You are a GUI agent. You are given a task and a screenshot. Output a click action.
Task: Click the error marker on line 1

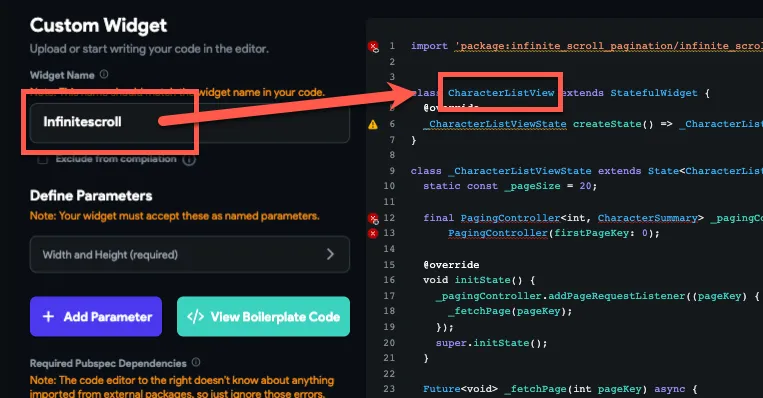point(373,47)
